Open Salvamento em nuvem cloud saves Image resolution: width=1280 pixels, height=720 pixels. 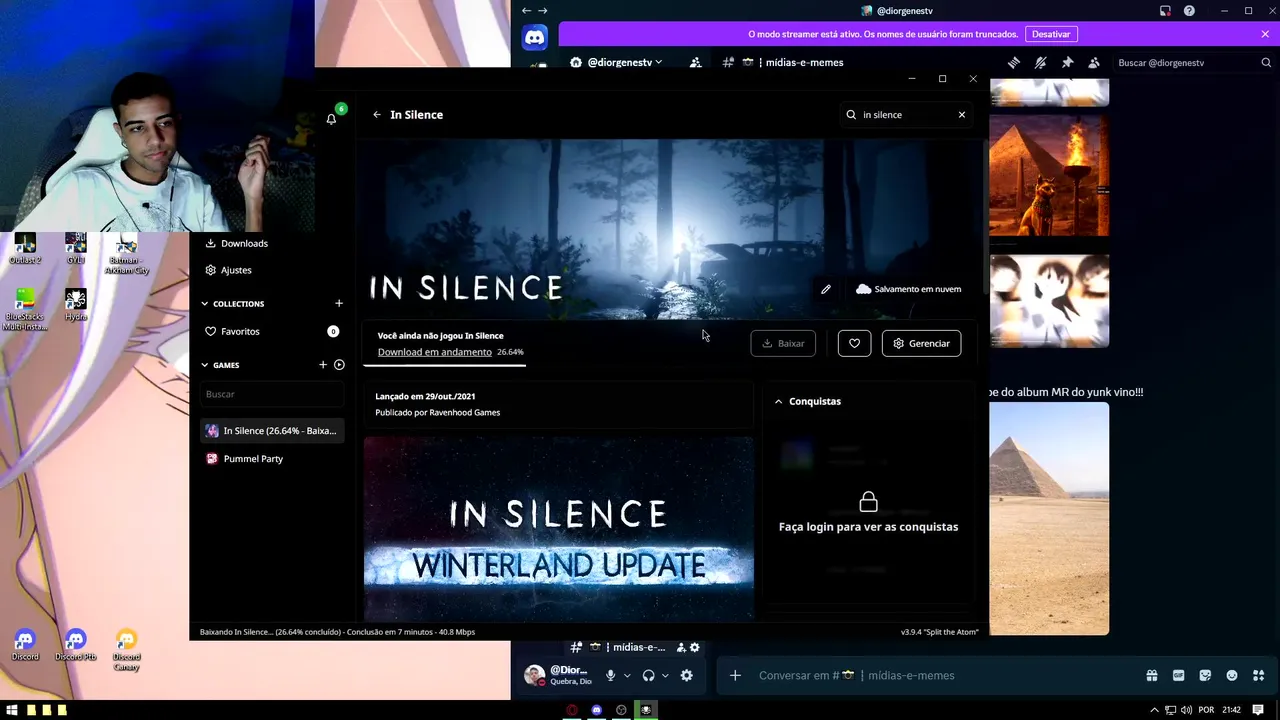(x=909, y=289)
